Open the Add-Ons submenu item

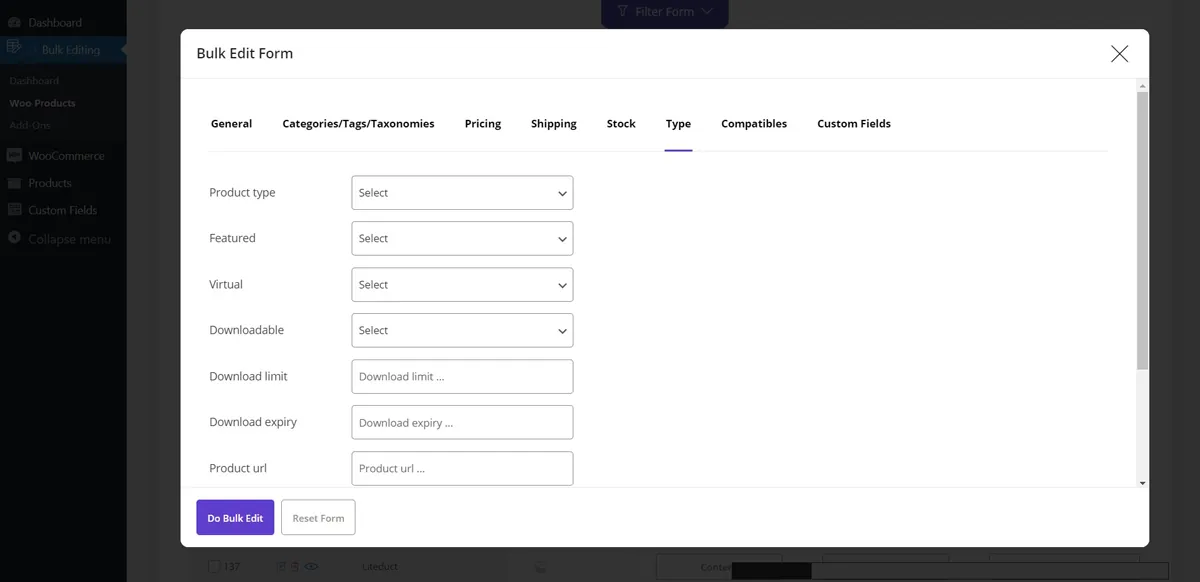tap(30, 125)
